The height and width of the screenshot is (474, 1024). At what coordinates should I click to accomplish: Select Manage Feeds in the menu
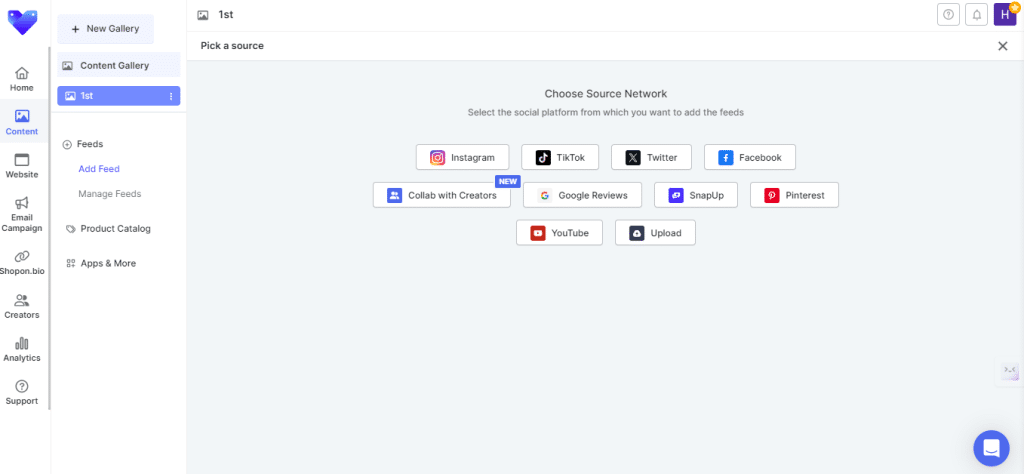coord(110,194)
